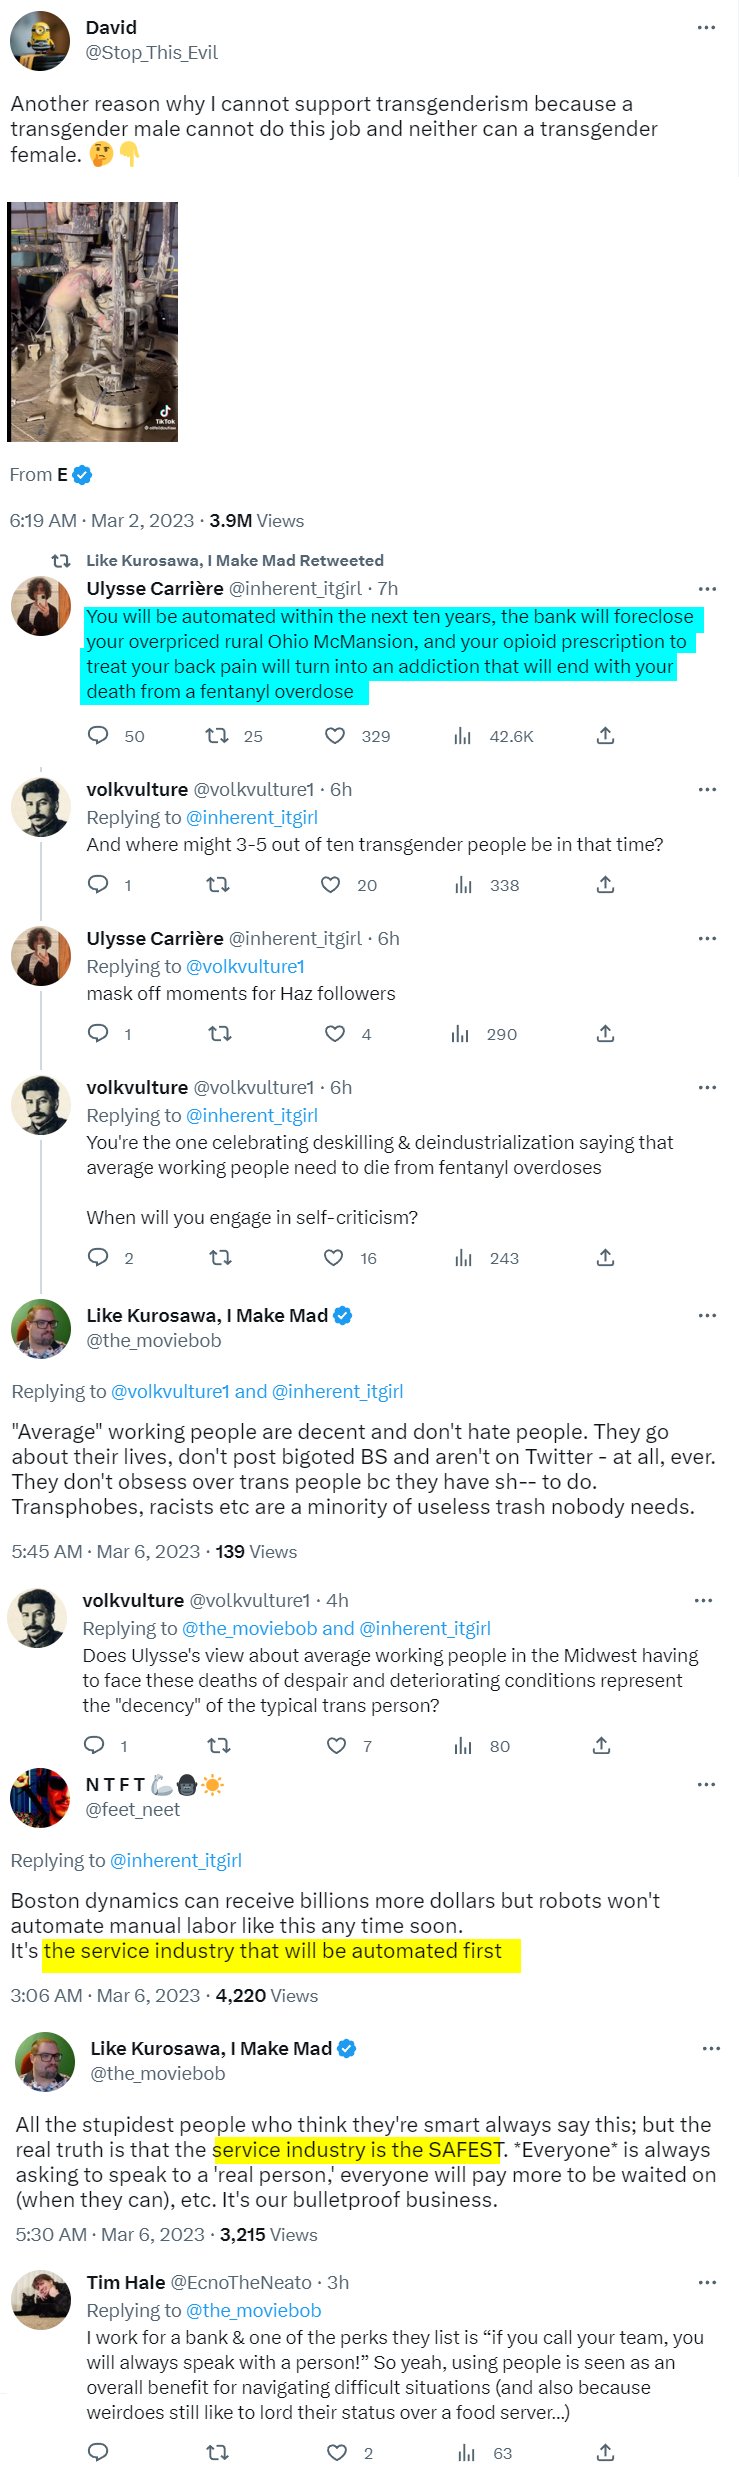
Task: Retweet volkvulture's self-criticism reply
Action: click(x=220, y=1257)
